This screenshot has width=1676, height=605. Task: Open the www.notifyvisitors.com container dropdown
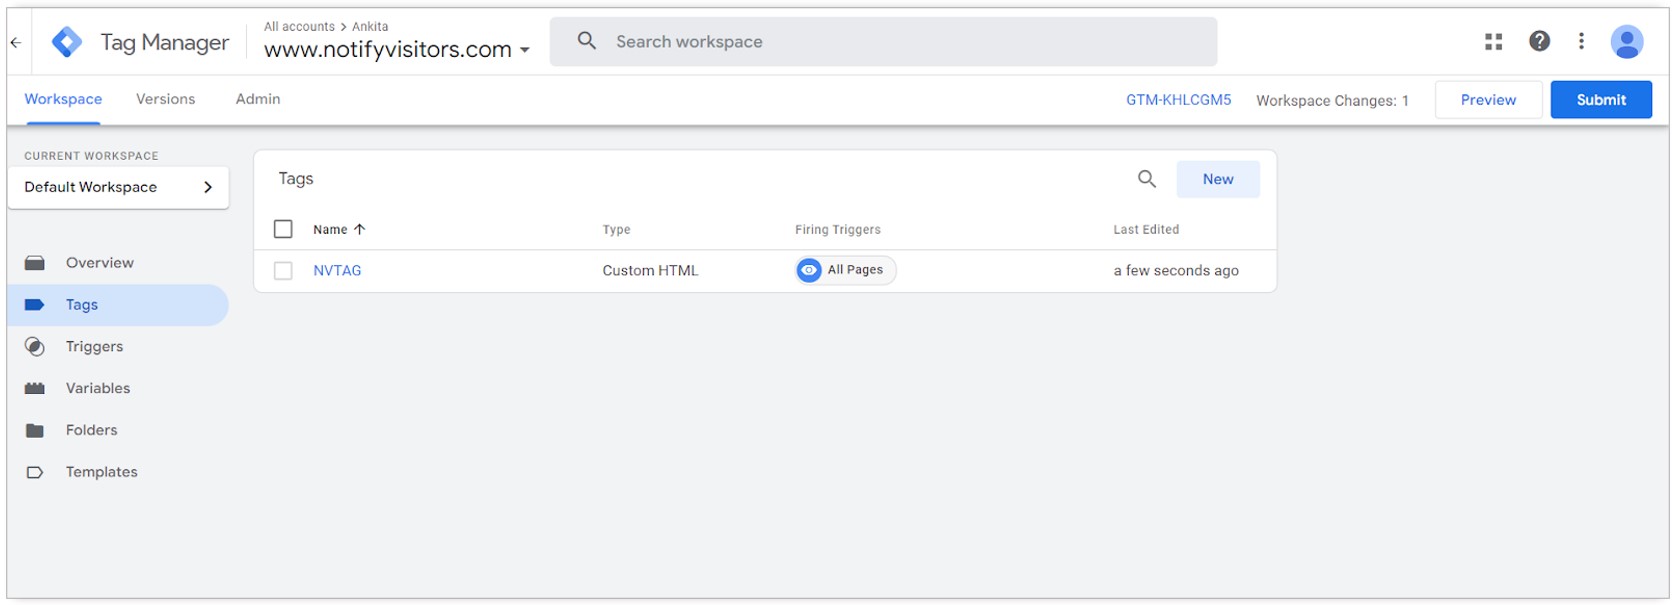pos(397,49)
